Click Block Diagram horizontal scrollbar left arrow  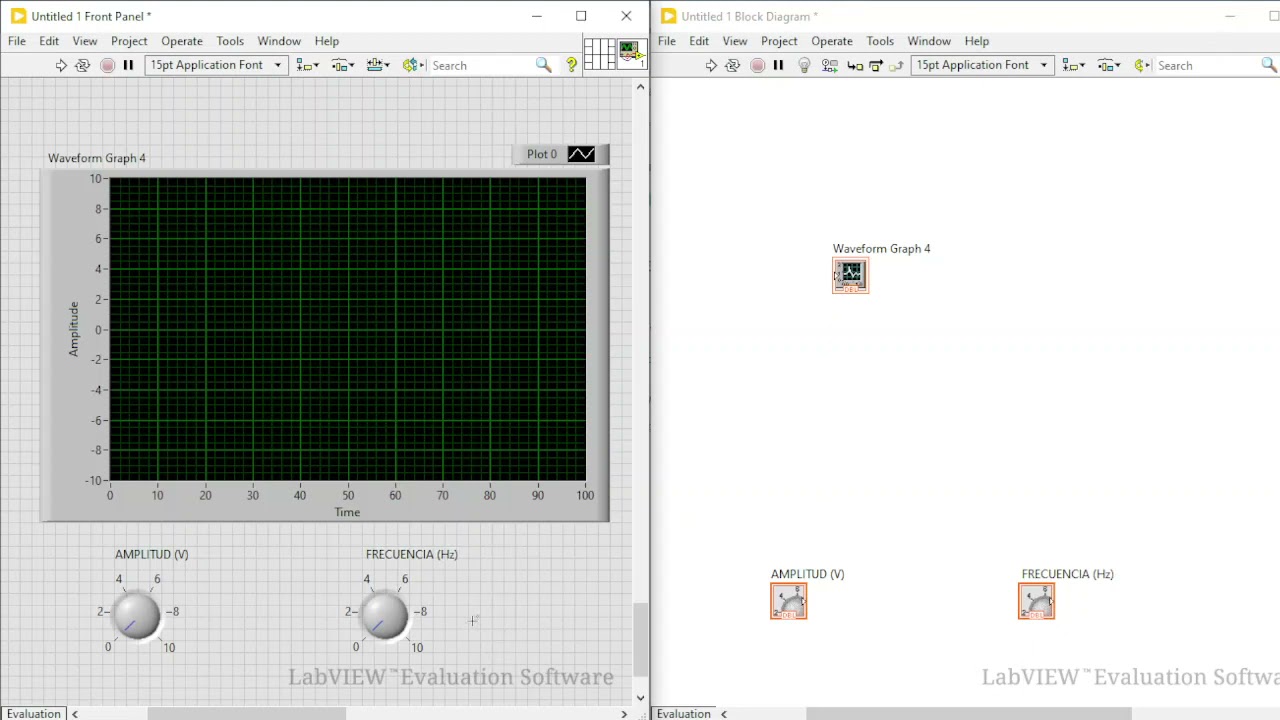click(x=724, y=713)
